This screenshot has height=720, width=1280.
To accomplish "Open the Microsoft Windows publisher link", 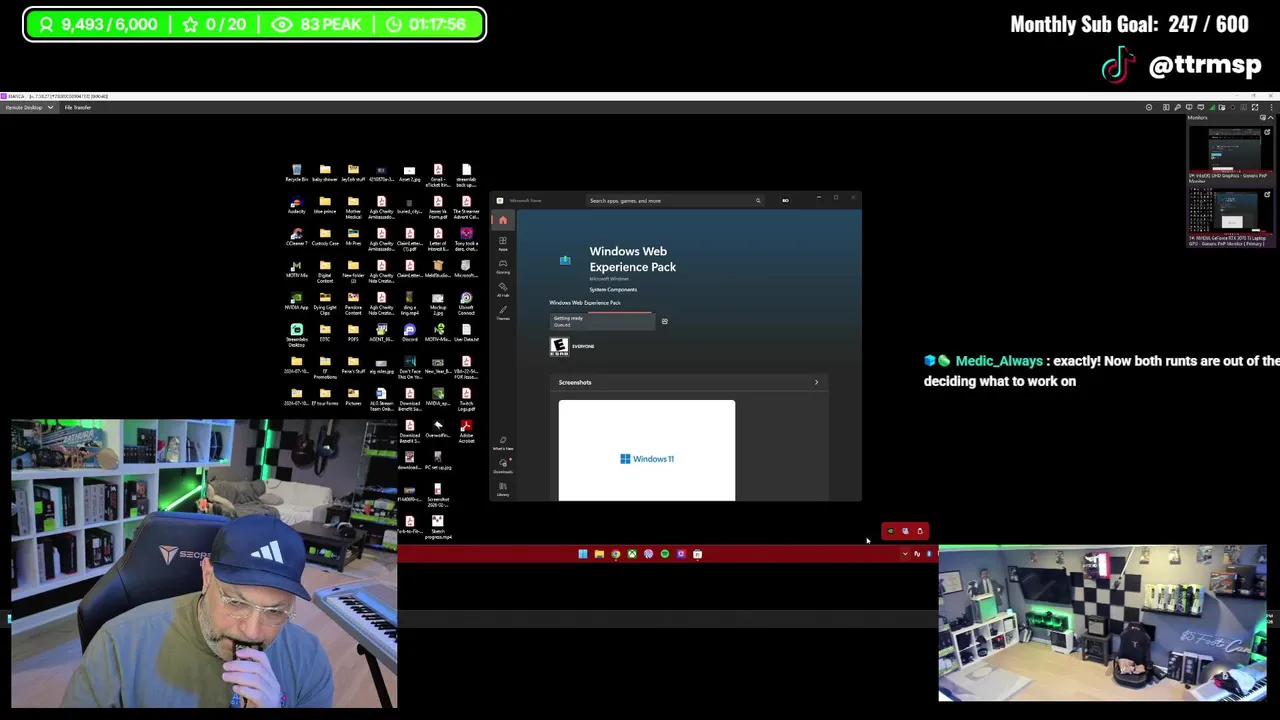I will (609, 279).
